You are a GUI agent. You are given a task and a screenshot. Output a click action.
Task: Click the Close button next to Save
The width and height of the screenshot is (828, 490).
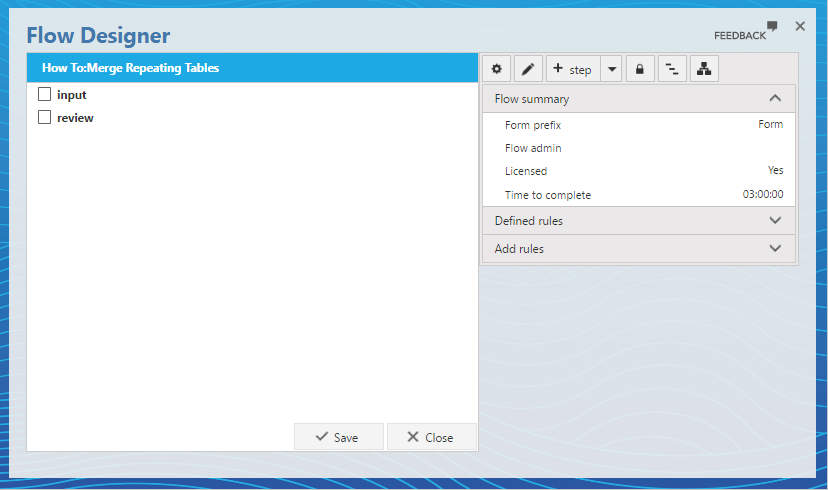[431, 437]
